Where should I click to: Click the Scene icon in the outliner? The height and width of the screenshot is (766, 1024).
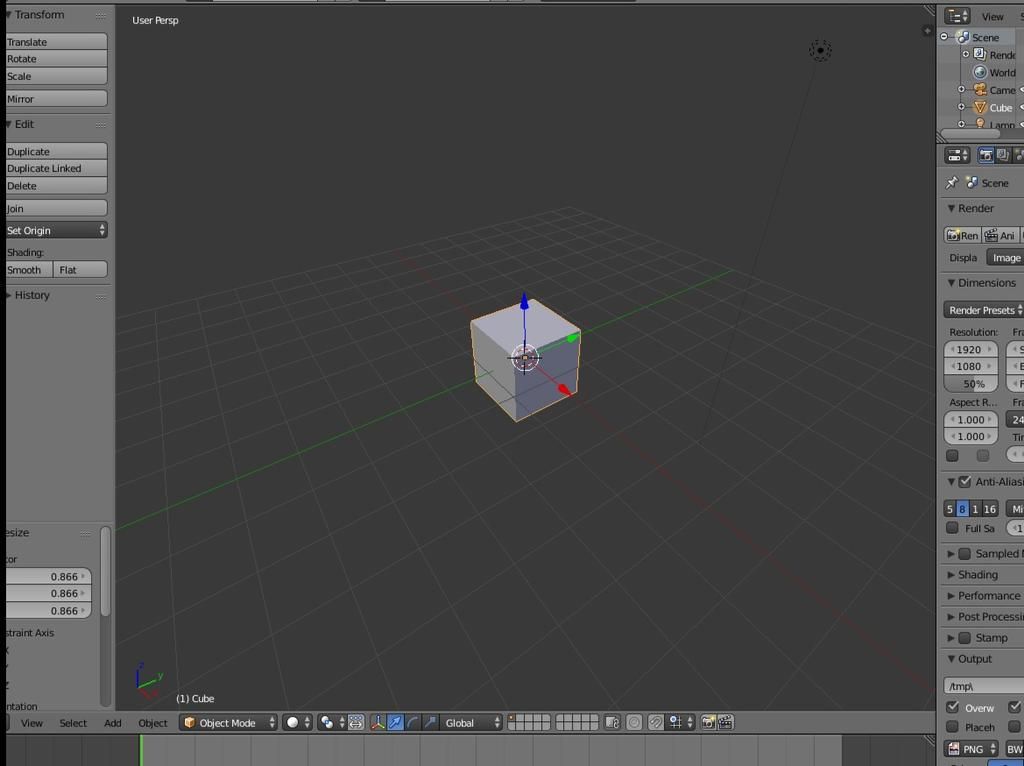[x=963, y=37]
